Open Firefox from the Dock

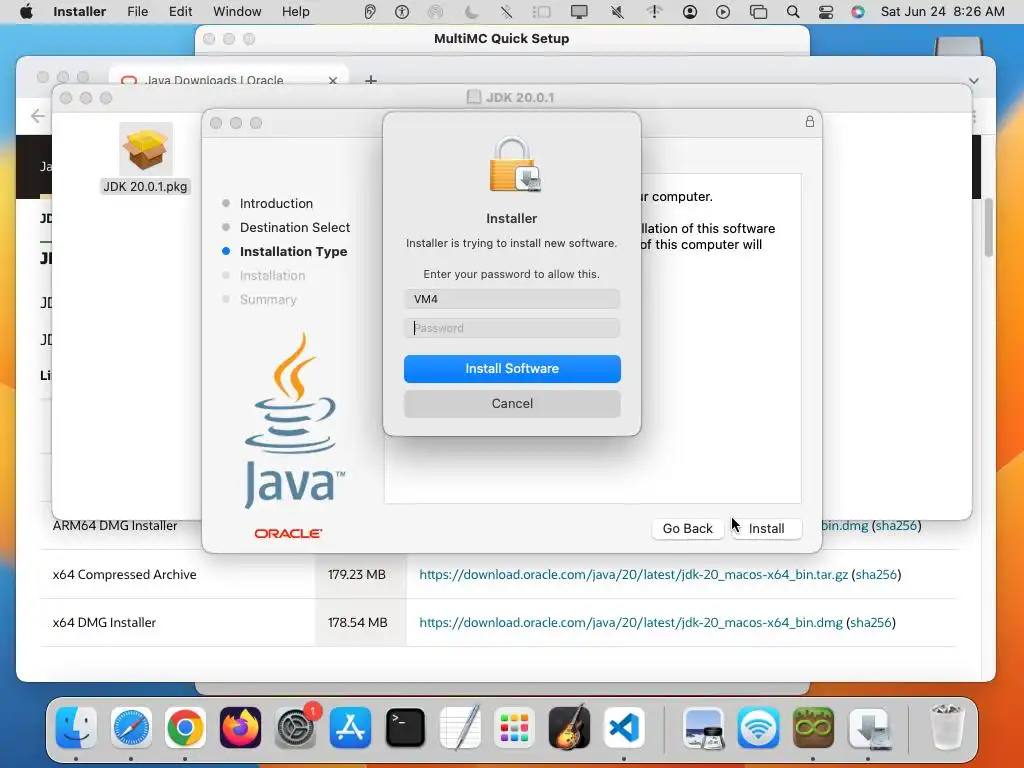point(240,728)
